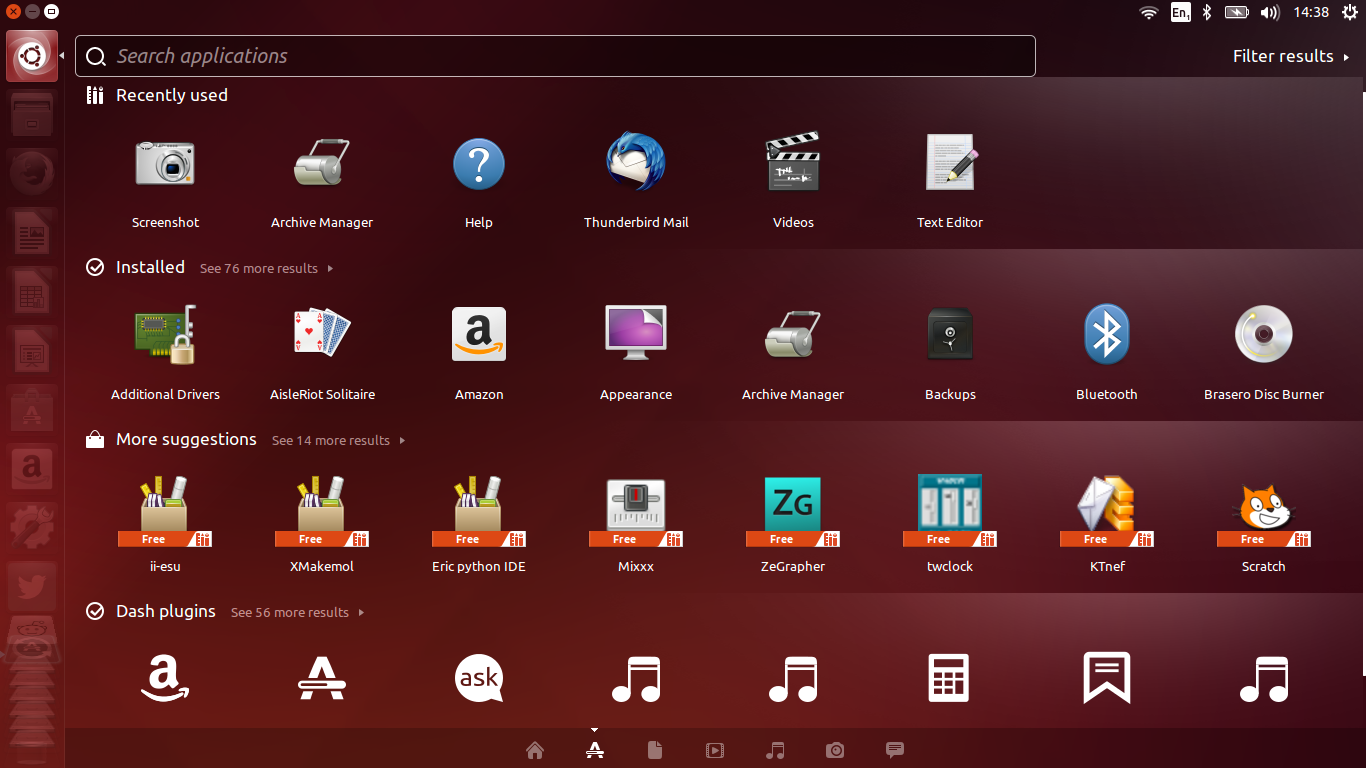This screenshot has height=768, width=1366.
Task: Click the Amazon plugin icon under Dash plugins
Action: coord(165,679)
